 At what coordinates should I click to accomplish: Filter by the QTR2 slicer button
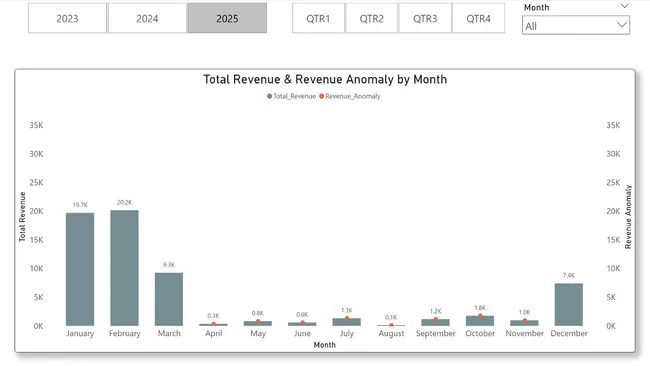click(x=371, y=18)
